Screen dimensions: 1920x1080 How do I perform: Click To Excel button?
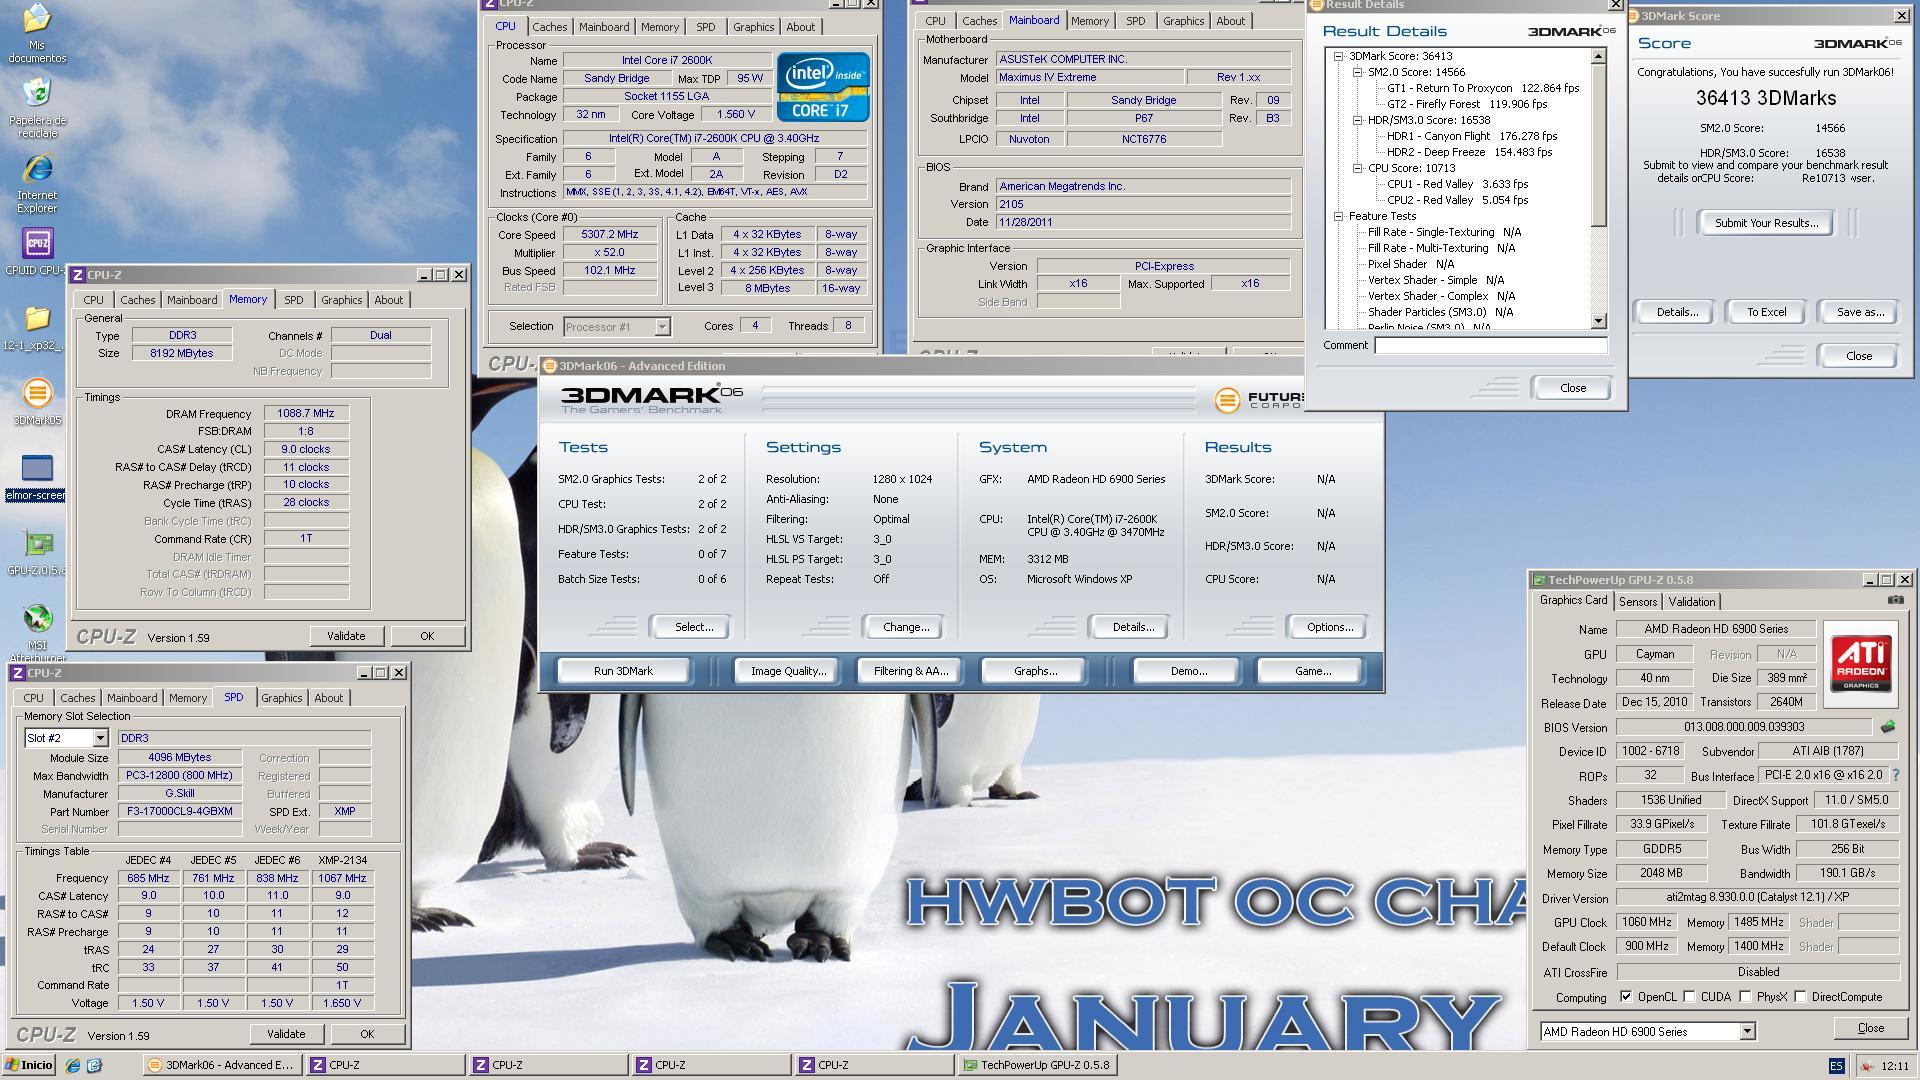1766,312
